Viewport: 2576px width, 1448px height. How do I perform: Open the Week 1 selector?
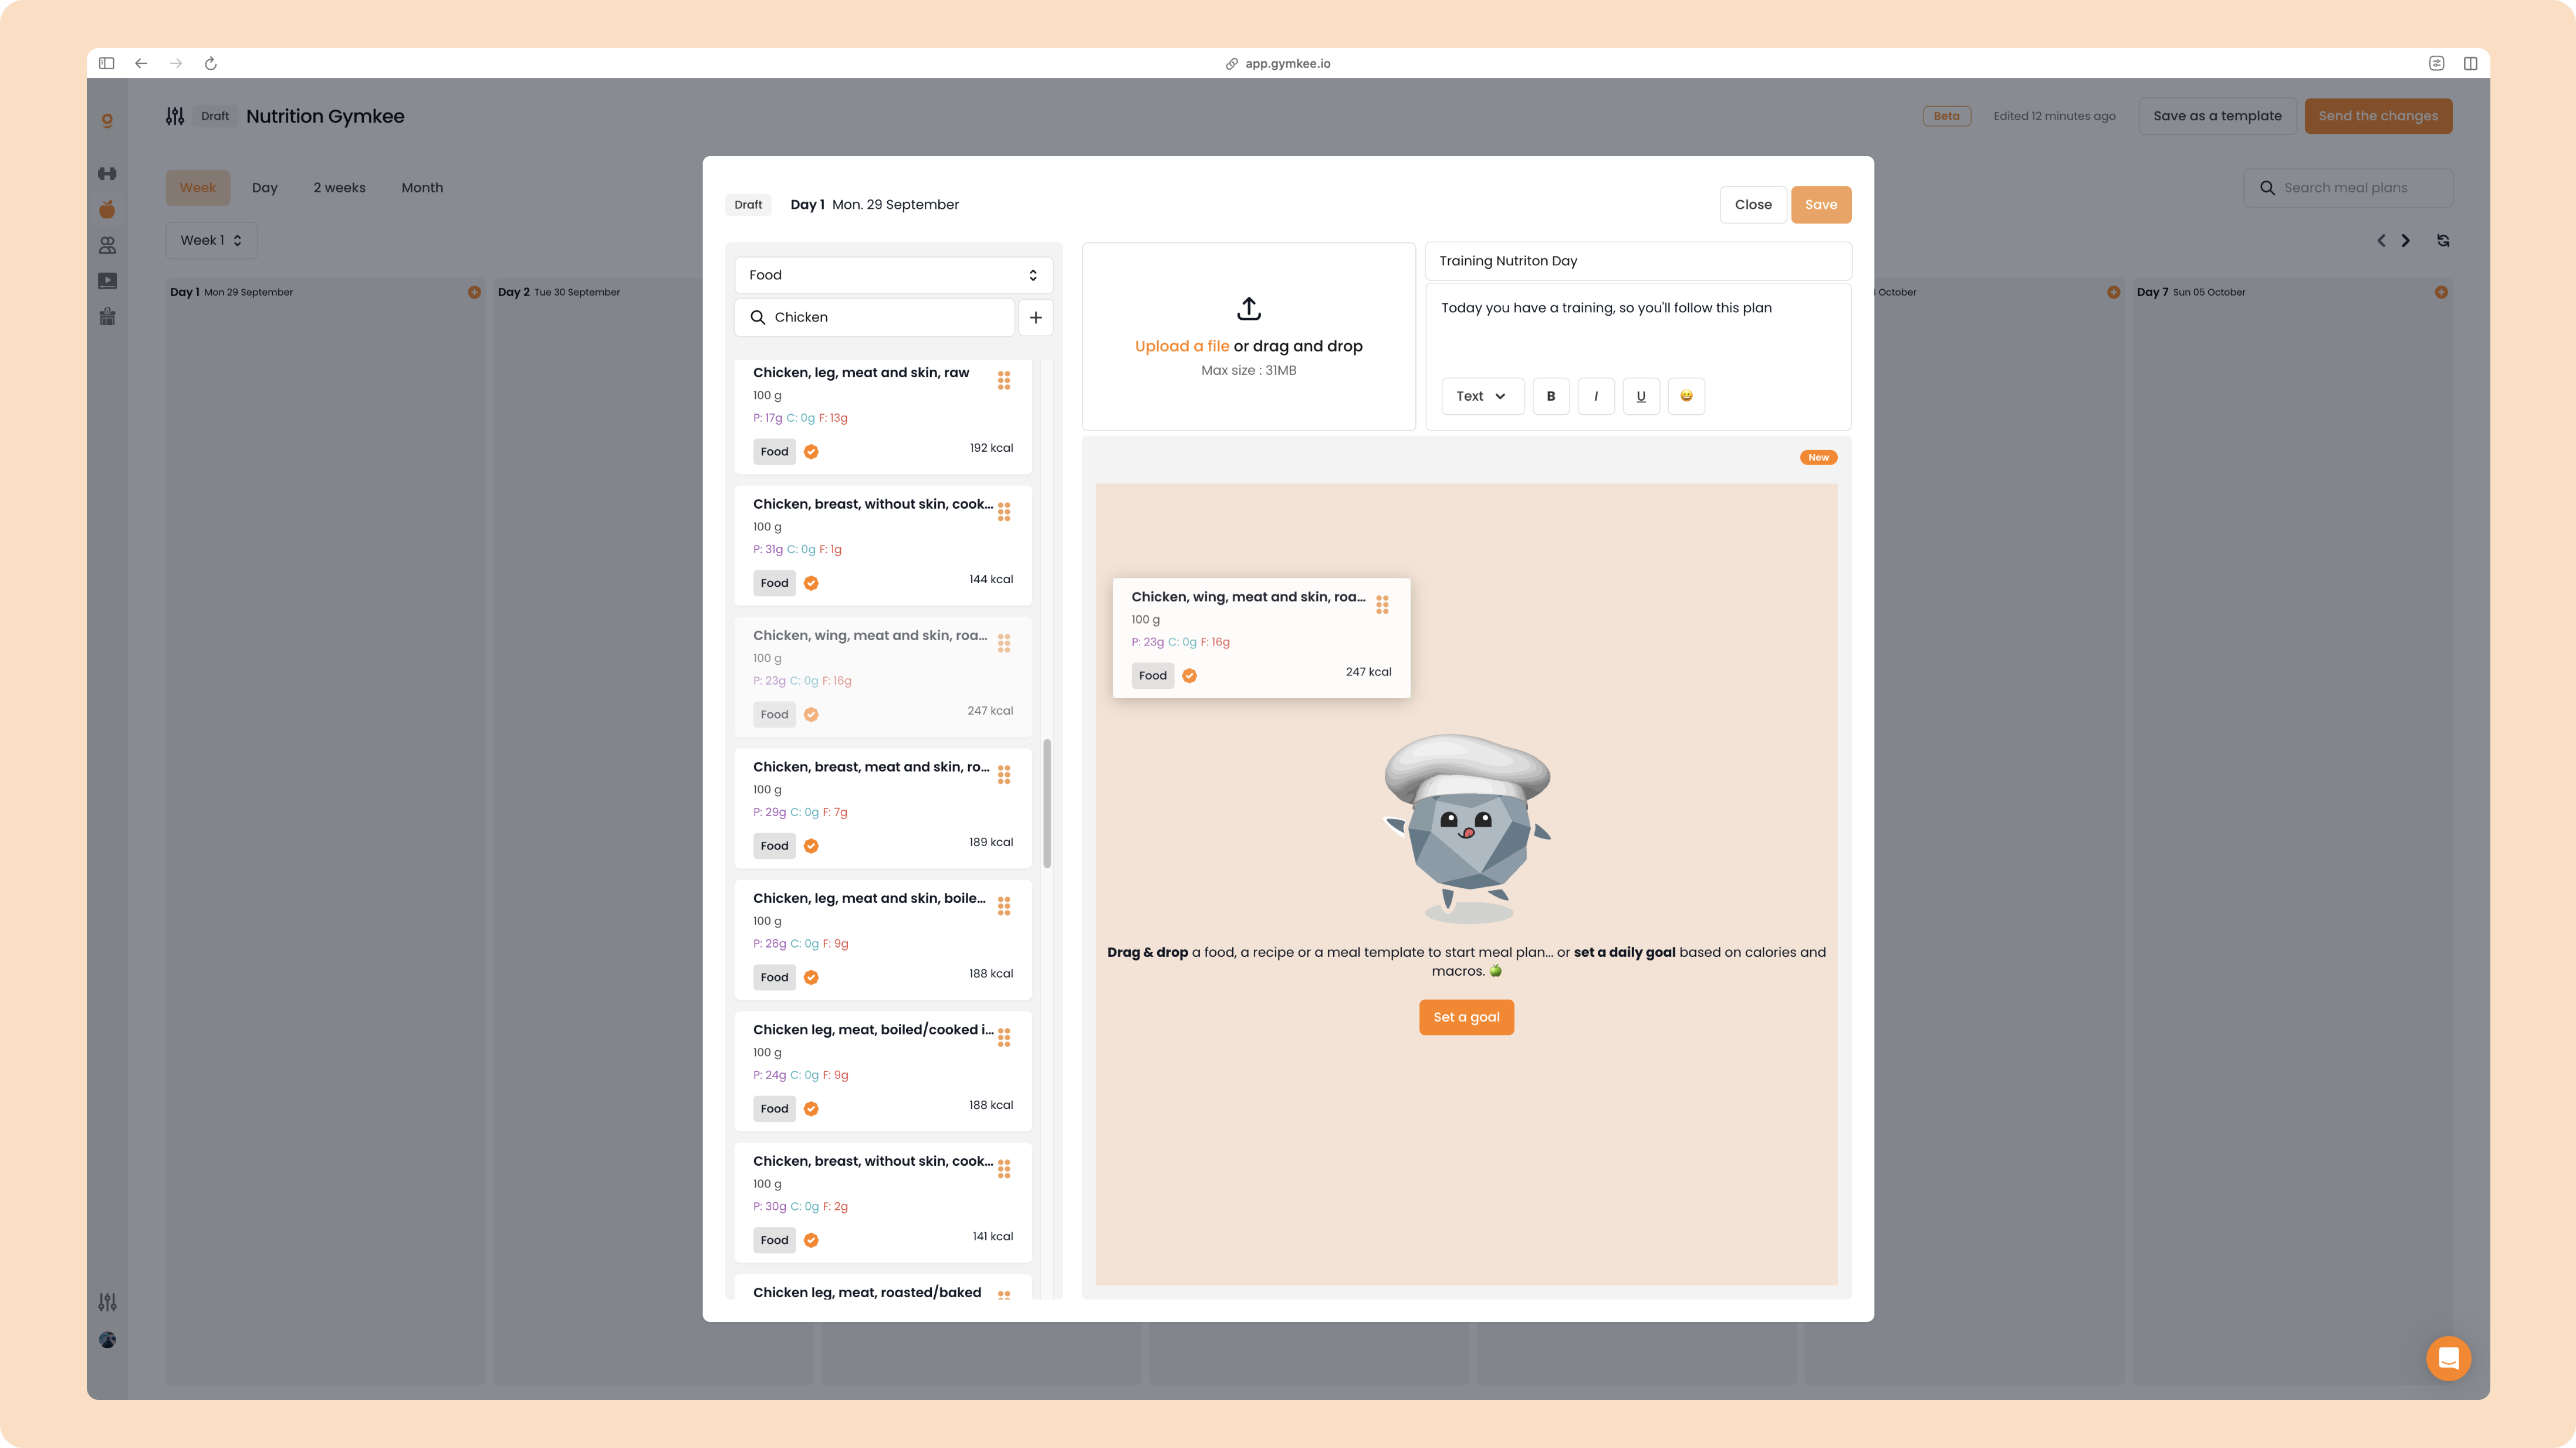click(211, 241)
